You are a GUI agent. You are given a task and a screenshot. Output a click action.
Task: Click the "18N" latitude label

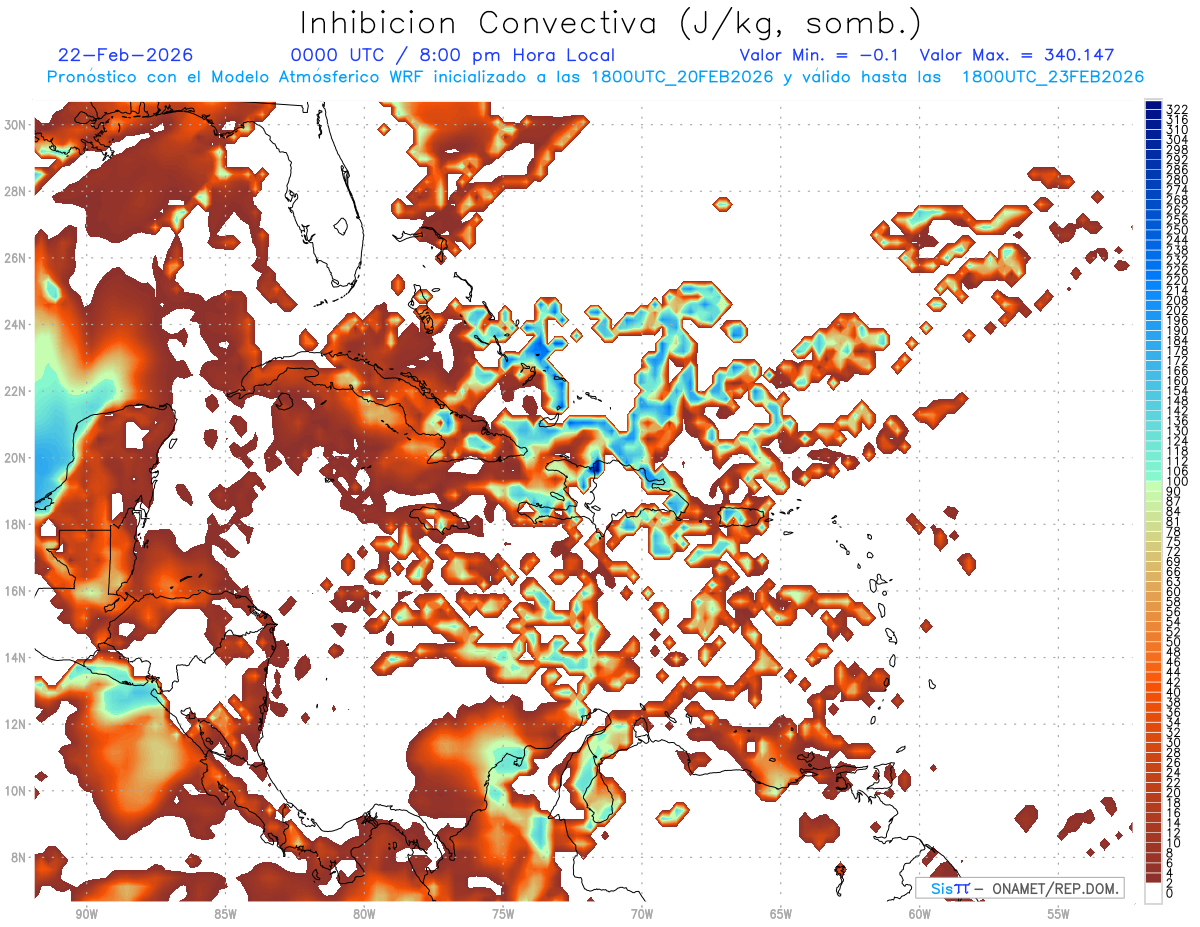coord(16,525)
